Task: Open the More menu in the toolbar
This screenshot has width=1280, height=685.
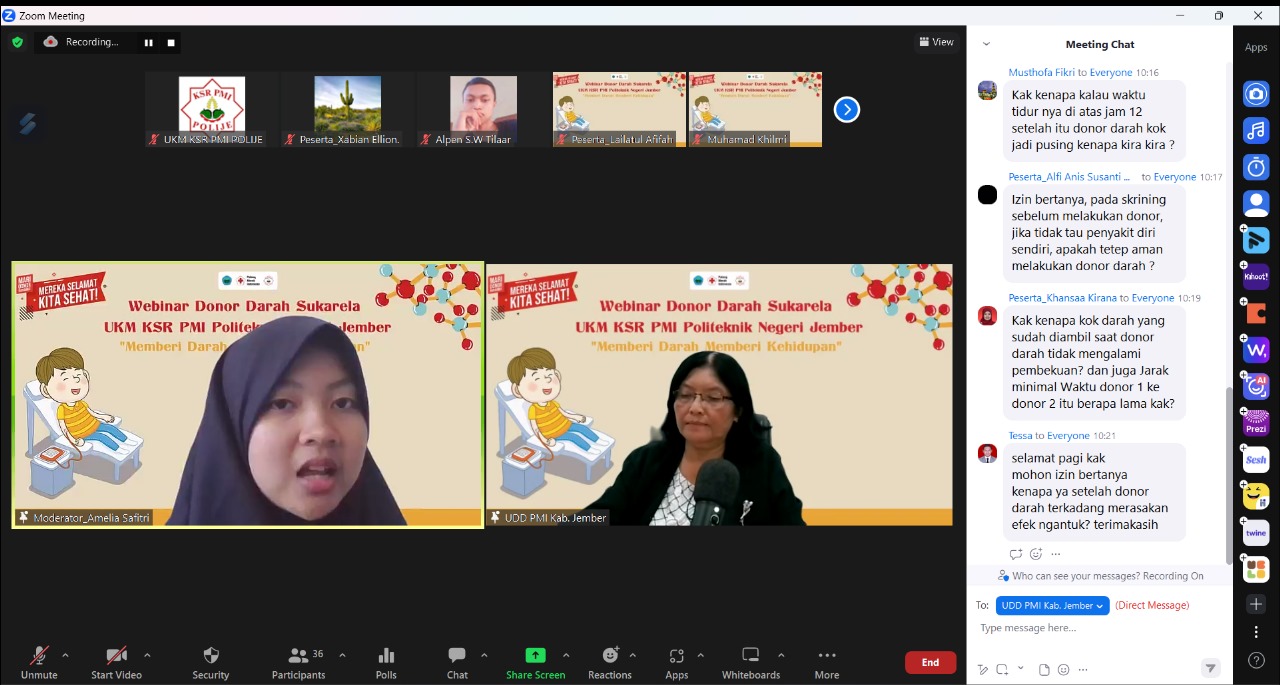Action: tap(826, 661)
